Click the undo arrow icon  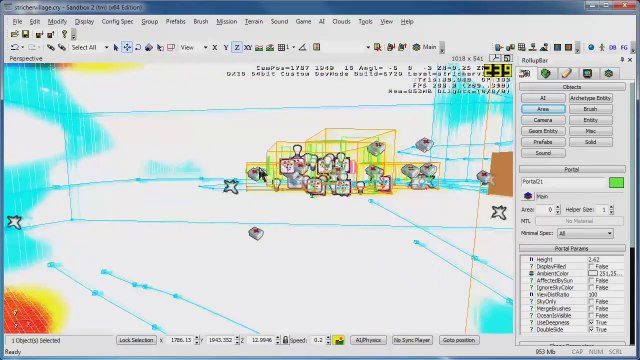[14, 48]
